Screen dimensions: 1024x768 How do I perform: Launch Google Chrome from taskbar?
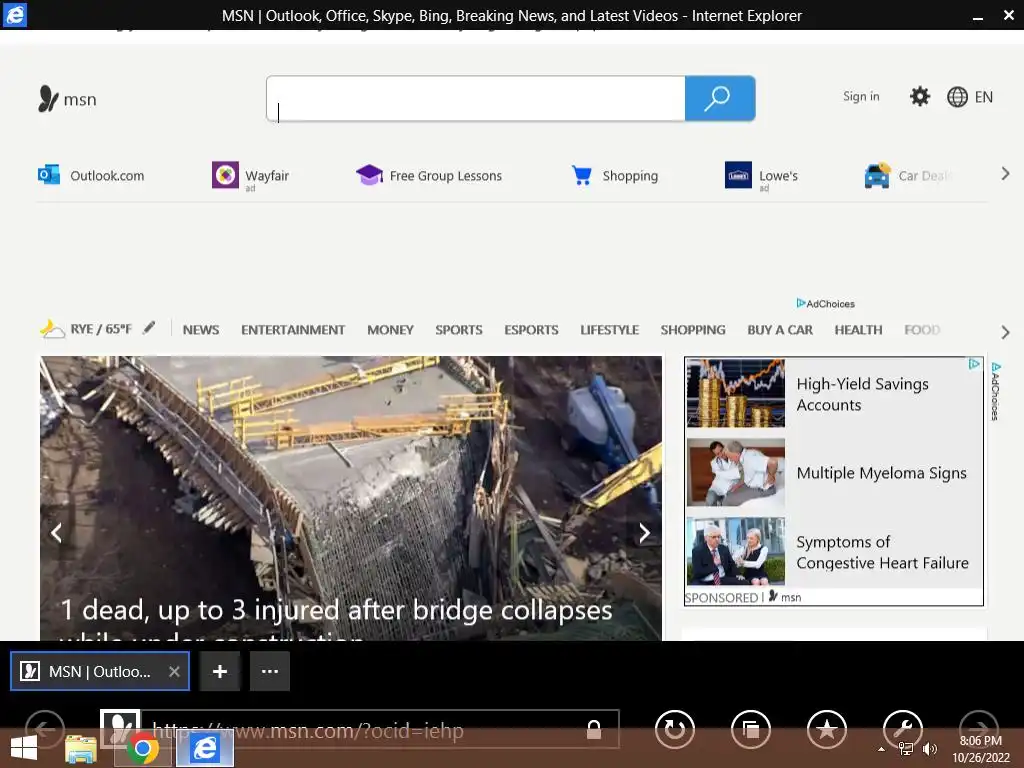142,748
